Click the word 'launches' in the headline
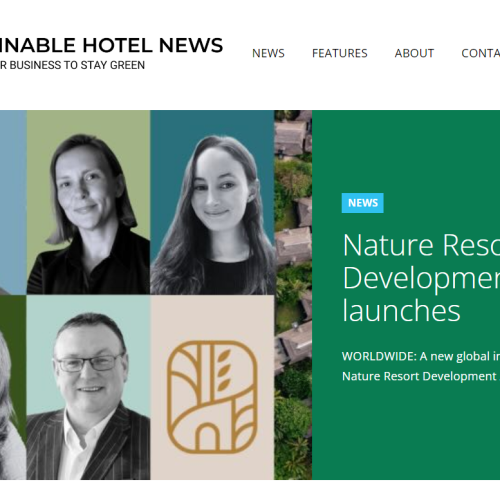The height and width of the screenshot is (500, 500). (401, 311)
